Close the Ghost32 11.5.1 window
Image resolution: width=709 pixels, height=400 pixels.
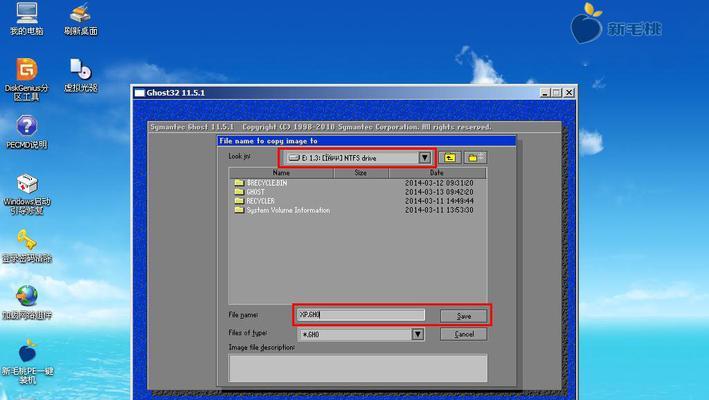pyautogui.click(x=569, y=93)
